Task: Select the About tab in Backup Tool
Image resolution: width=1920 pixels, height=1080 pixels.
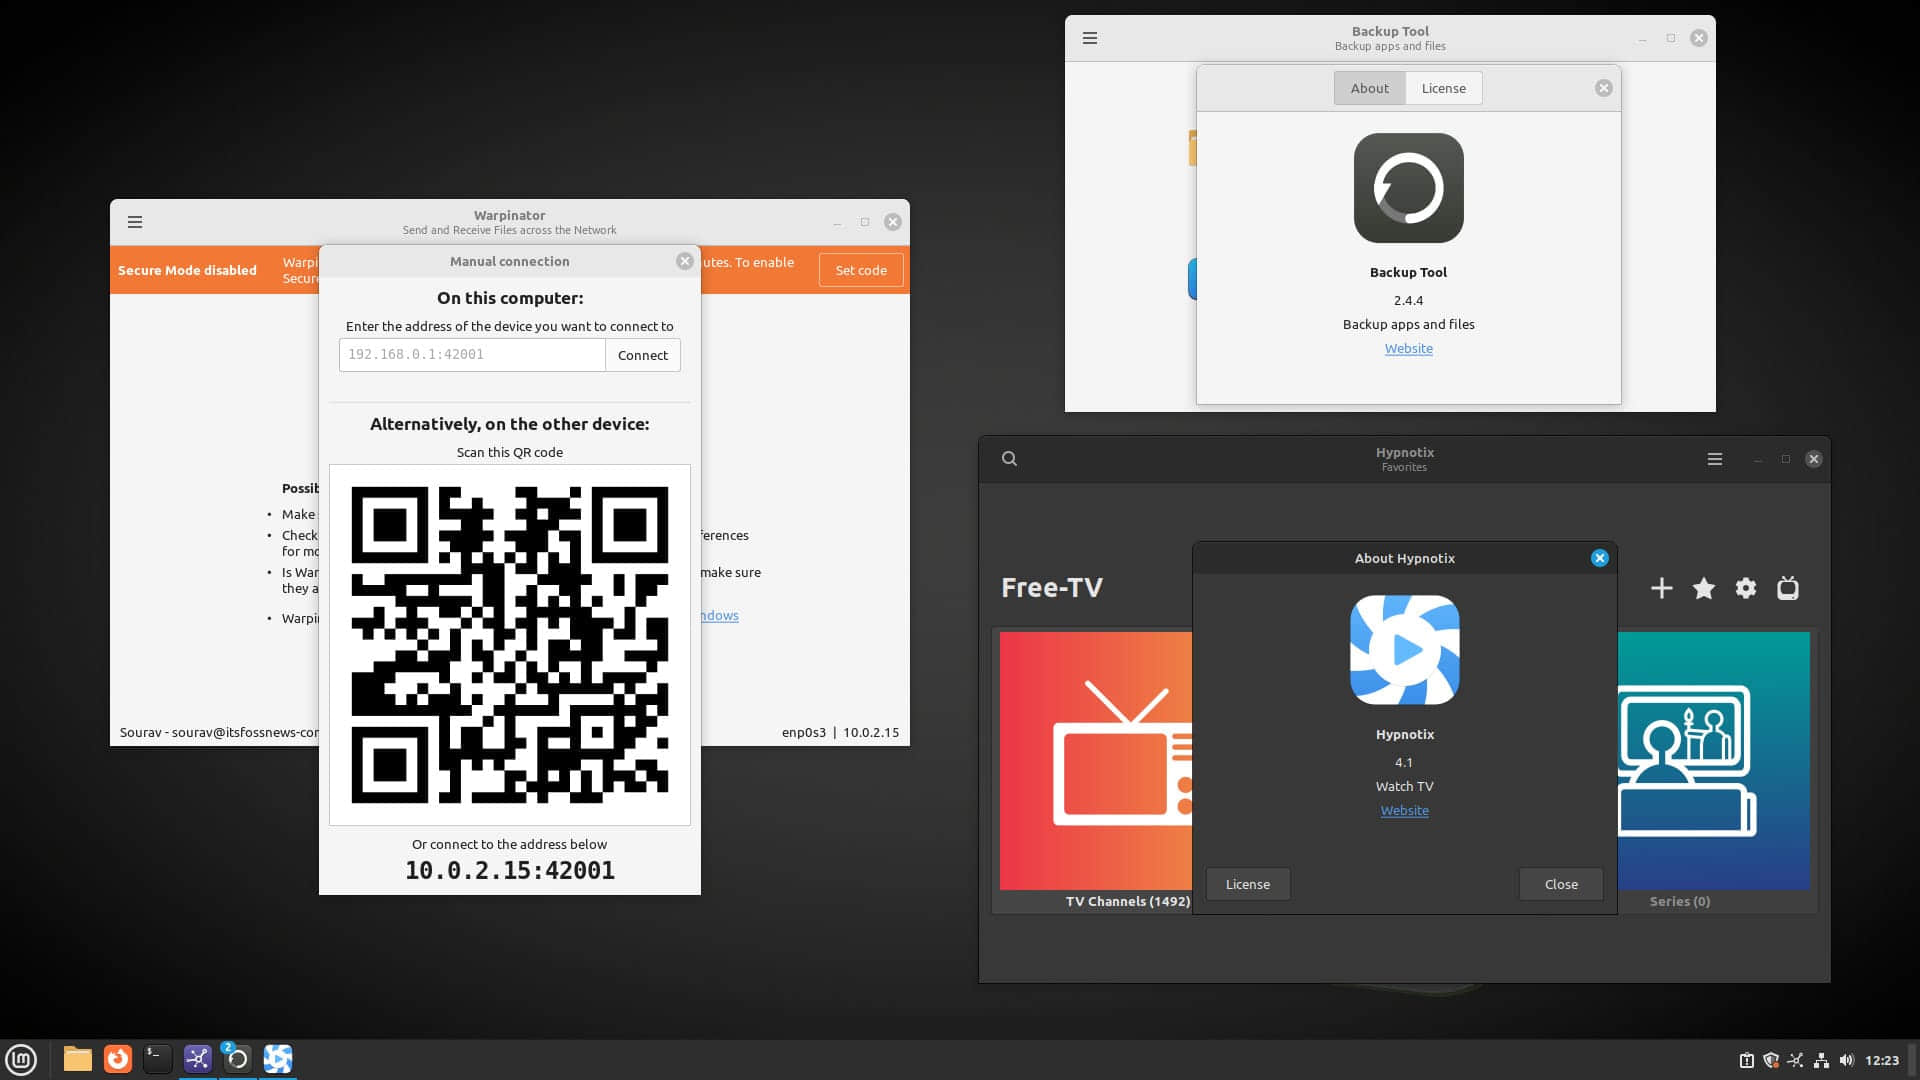Action: click(1369, 88)
